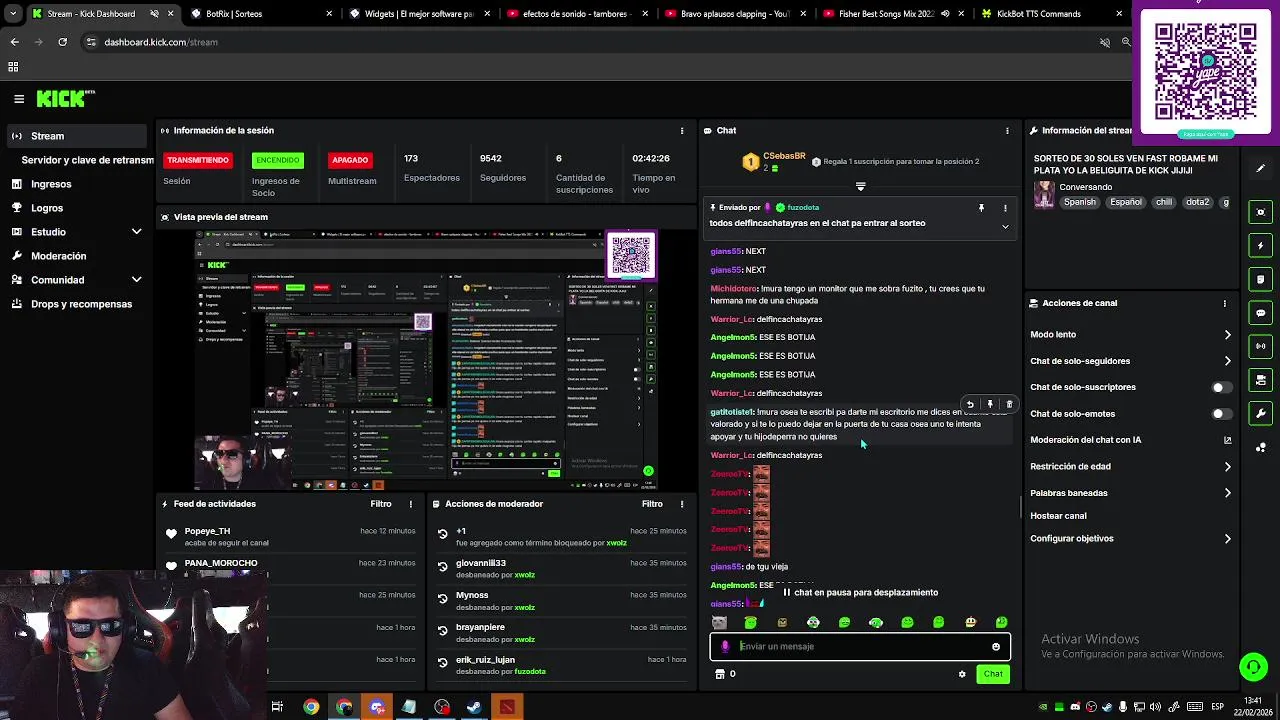Open the session info panel options menu
This screenshot has height=720, width=1280.
pos(682,131)
